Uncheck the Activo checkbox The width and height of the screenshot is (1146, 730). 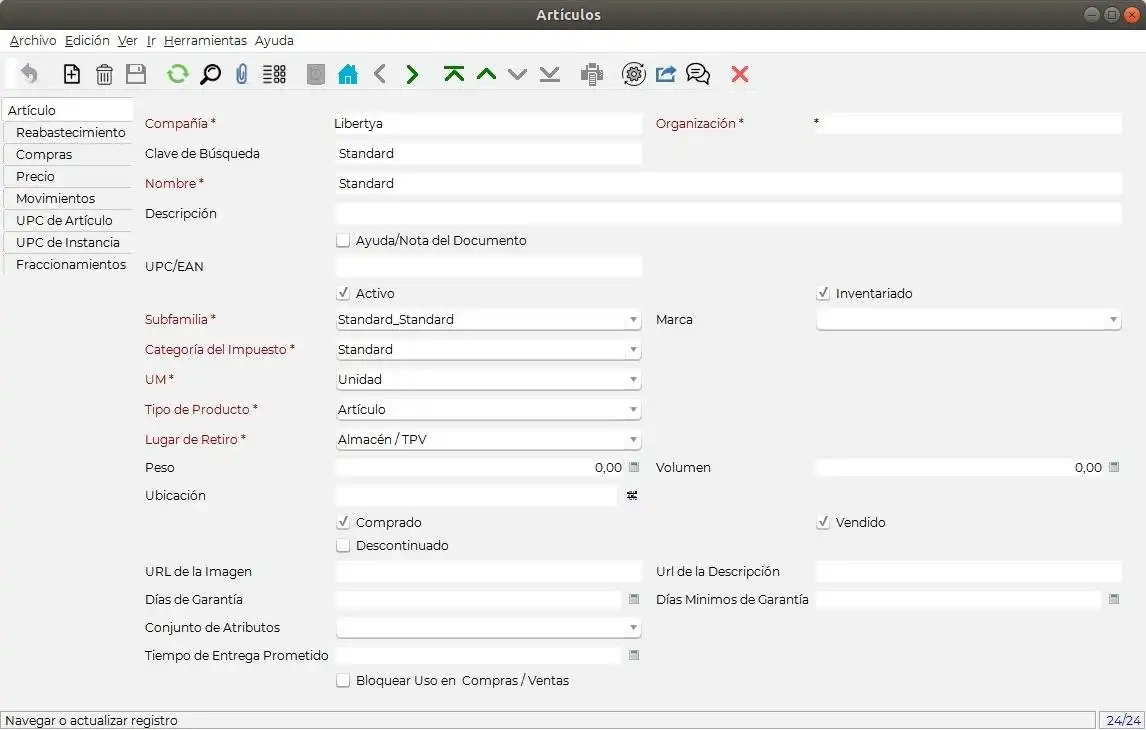(x=343, y=293)
